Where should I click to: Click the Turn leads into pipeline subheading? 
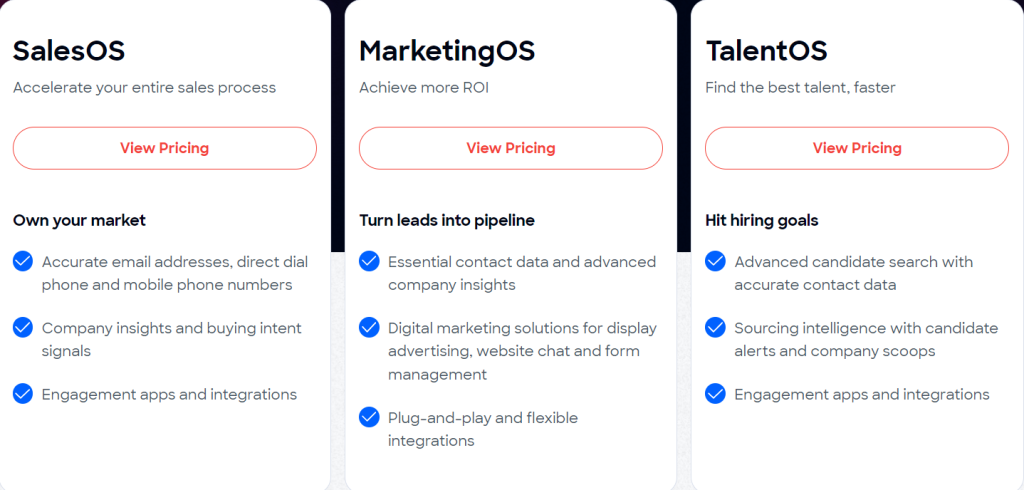coord(447,221)
